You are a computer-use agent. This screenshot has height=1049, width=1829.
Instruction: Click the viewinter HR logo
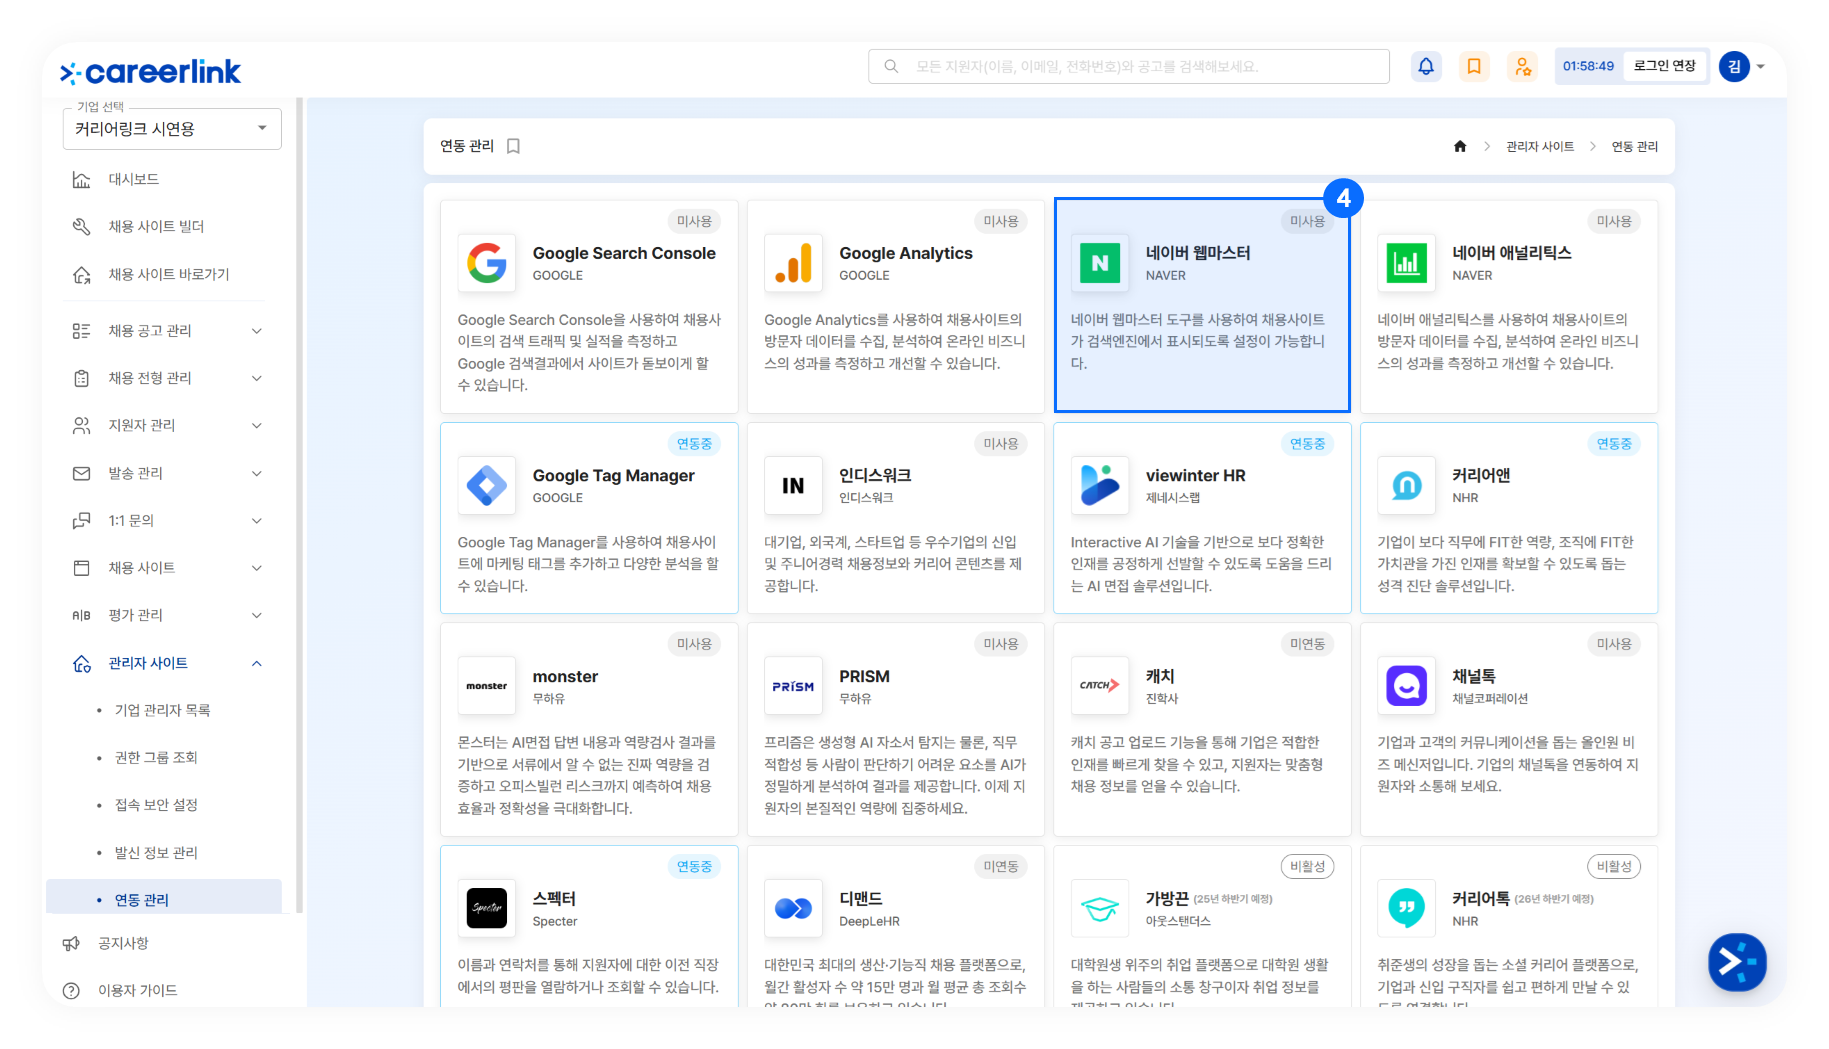click(1100, 486)
